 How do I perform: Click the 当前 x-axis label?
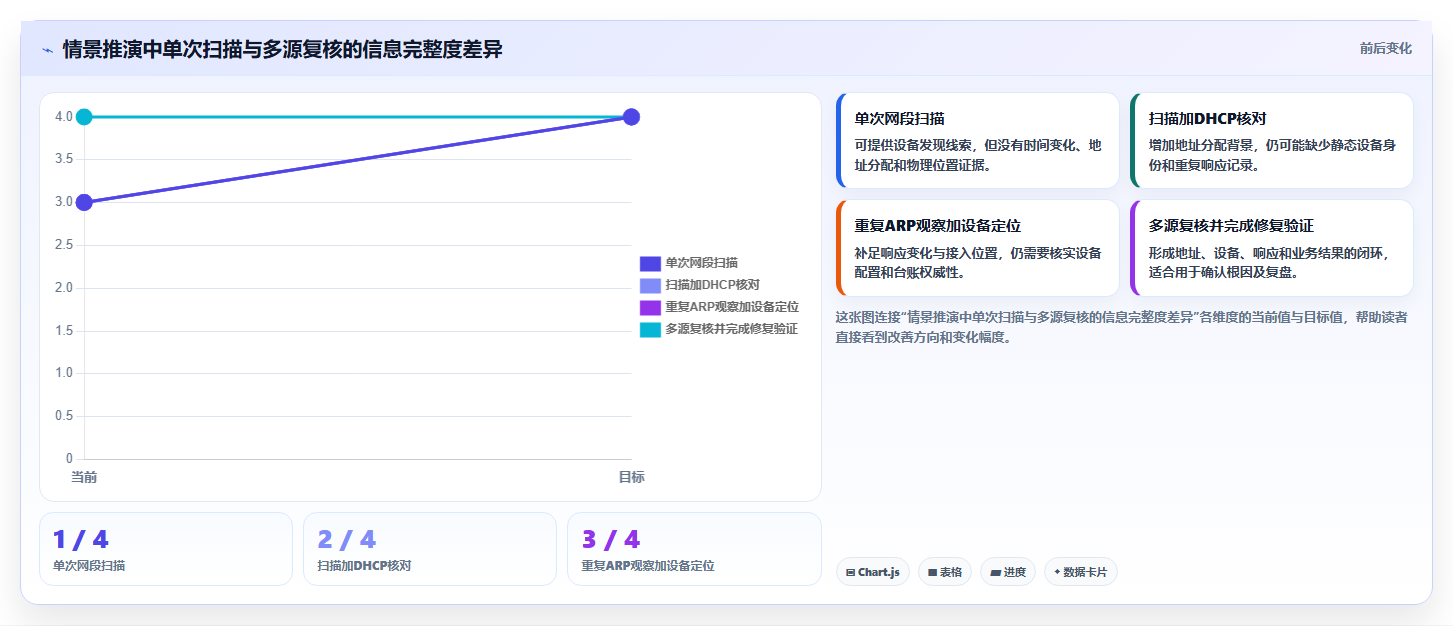point(84,477)
